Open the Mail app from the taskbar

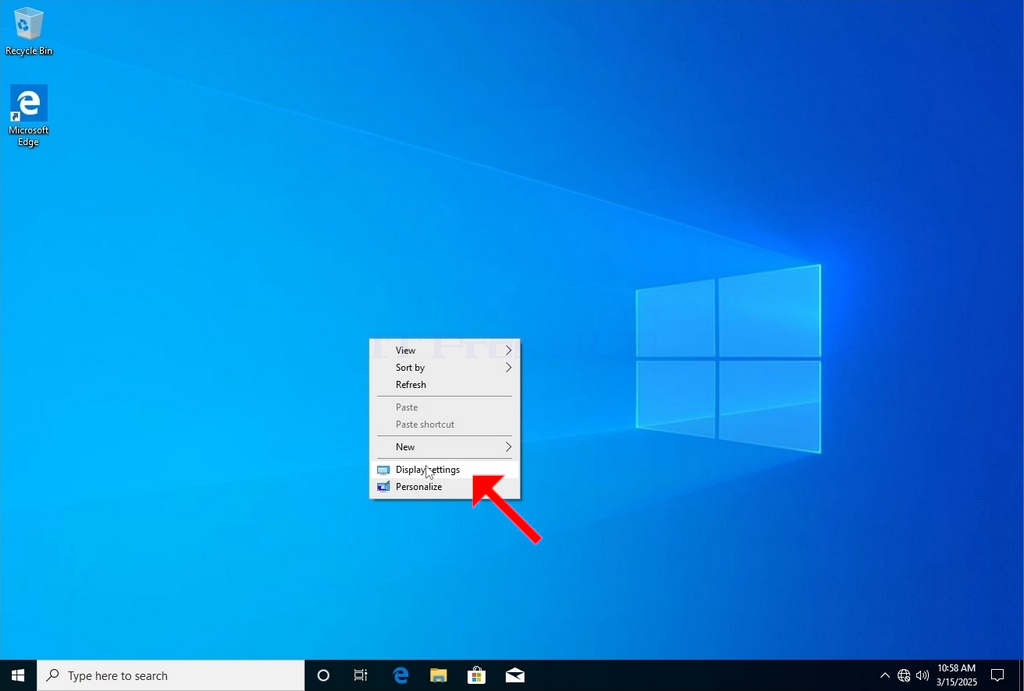coord(515,675)
